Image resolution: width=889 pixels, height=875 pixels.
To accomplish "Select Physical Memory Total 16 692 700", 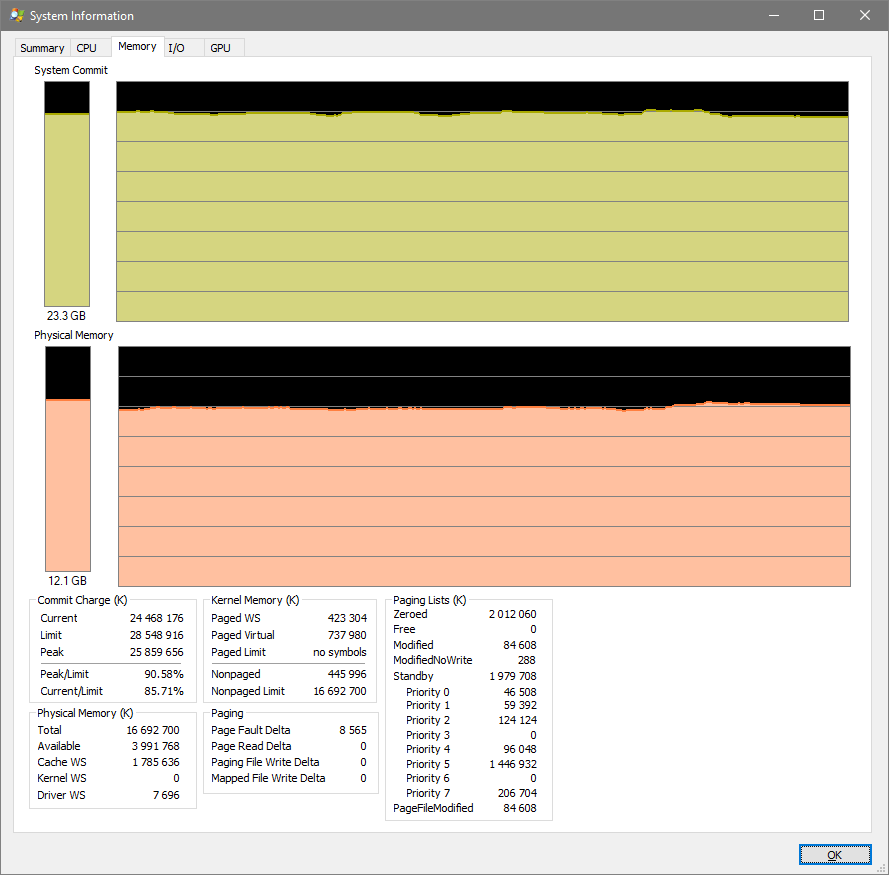I will tap(153, 730).
